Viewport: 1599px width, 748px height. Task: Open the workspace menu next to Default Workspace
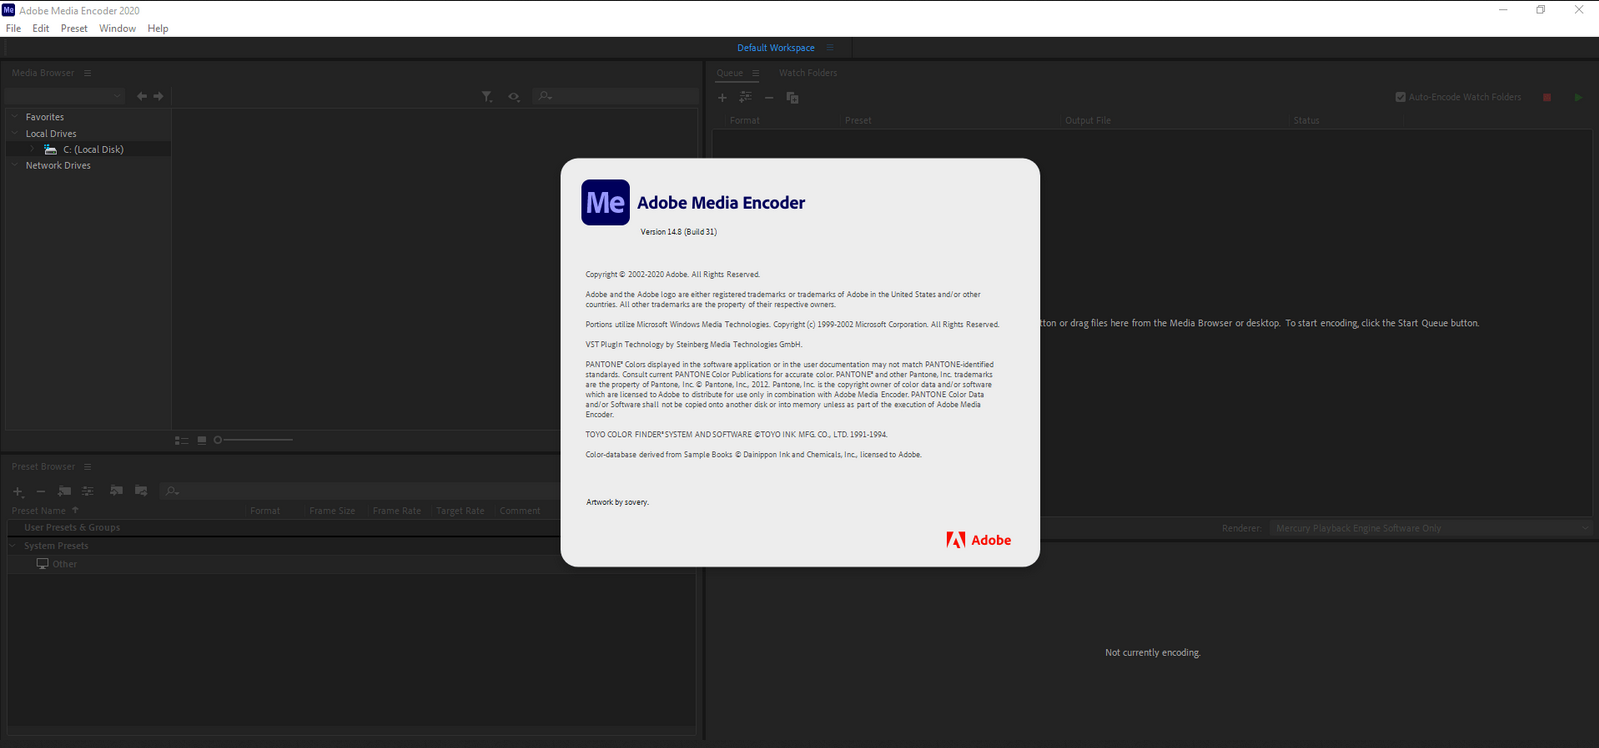(830, 47)
